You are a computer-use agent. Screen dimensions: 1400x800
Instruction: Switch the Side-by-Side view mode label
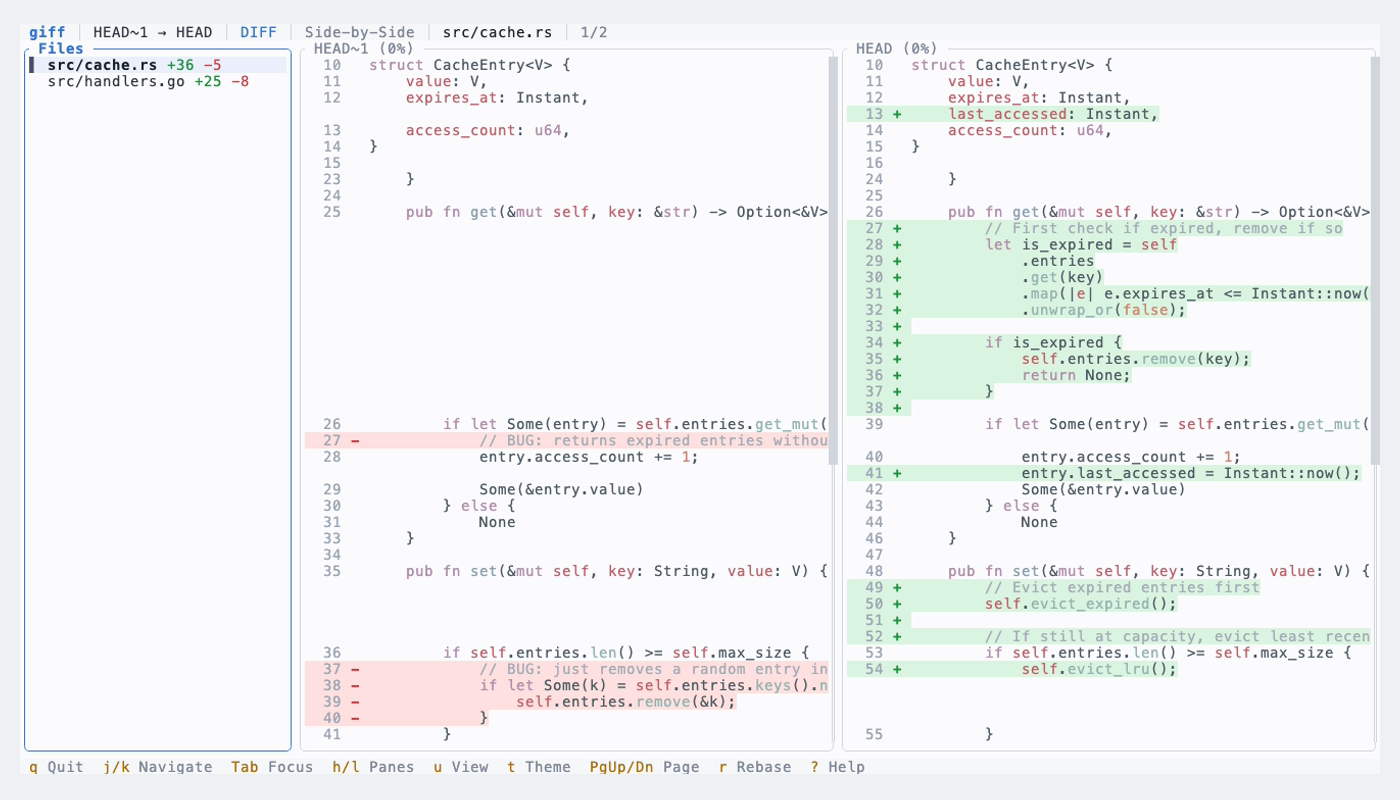click(x=359, y=32)
